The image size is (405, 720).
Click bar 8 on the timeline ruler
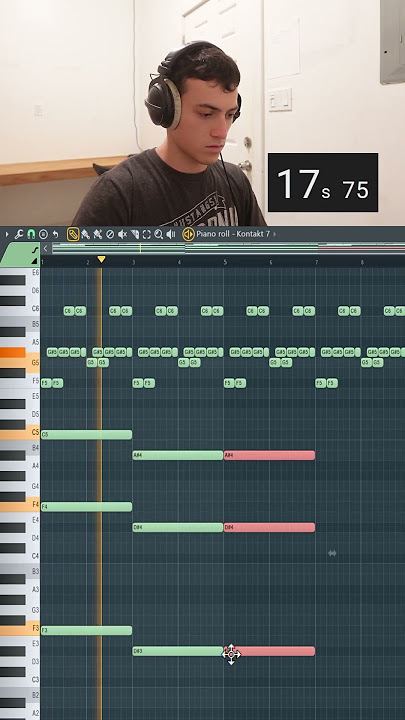pyautogui.click(x=362, y=263)
